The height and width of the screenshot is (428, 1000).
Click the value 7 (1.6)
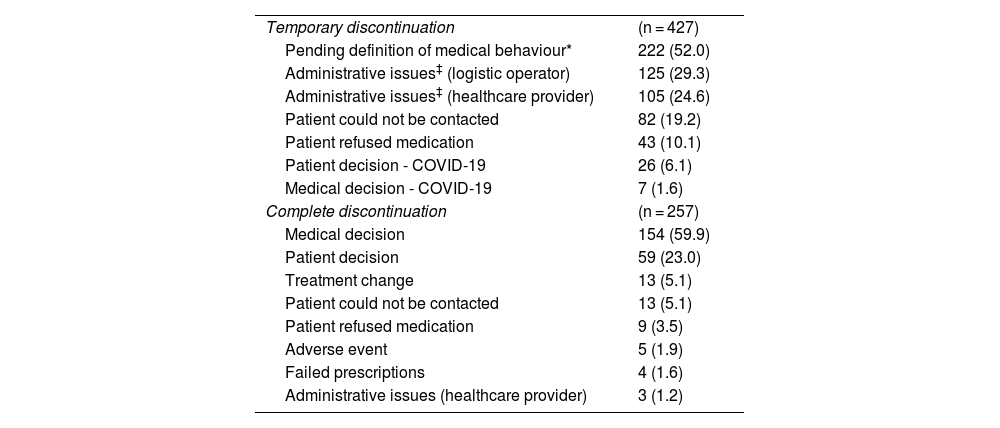[x=660, y=188]
